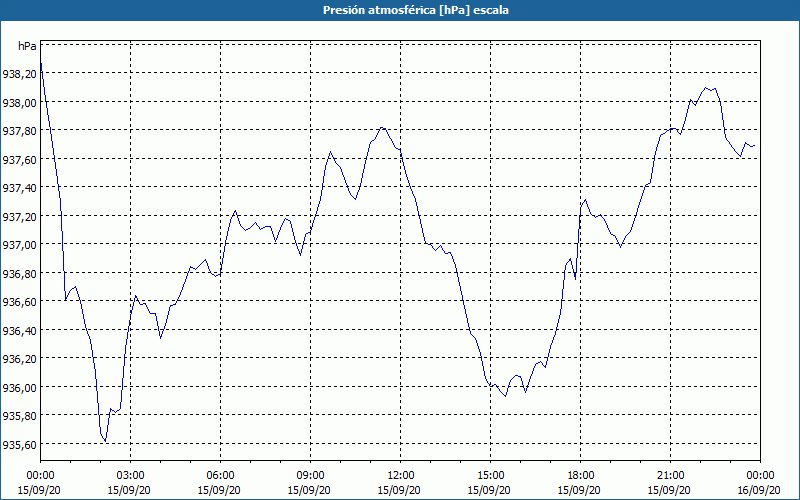
Task: Click the 15:00 time label
Action: [490, 476]
